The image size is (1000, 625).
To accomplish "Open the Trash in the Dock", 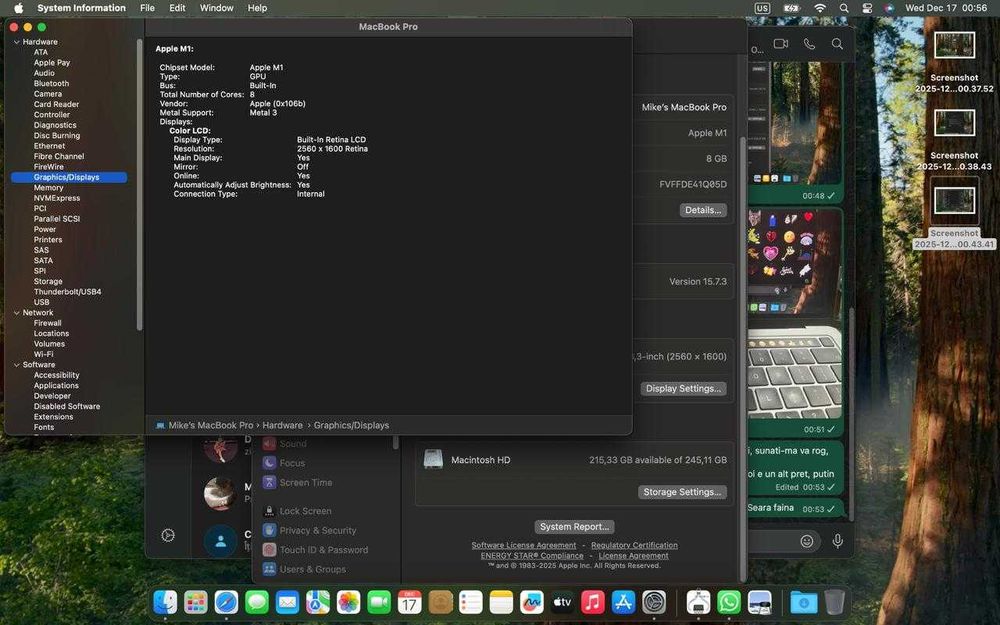I will coord(834,601).
